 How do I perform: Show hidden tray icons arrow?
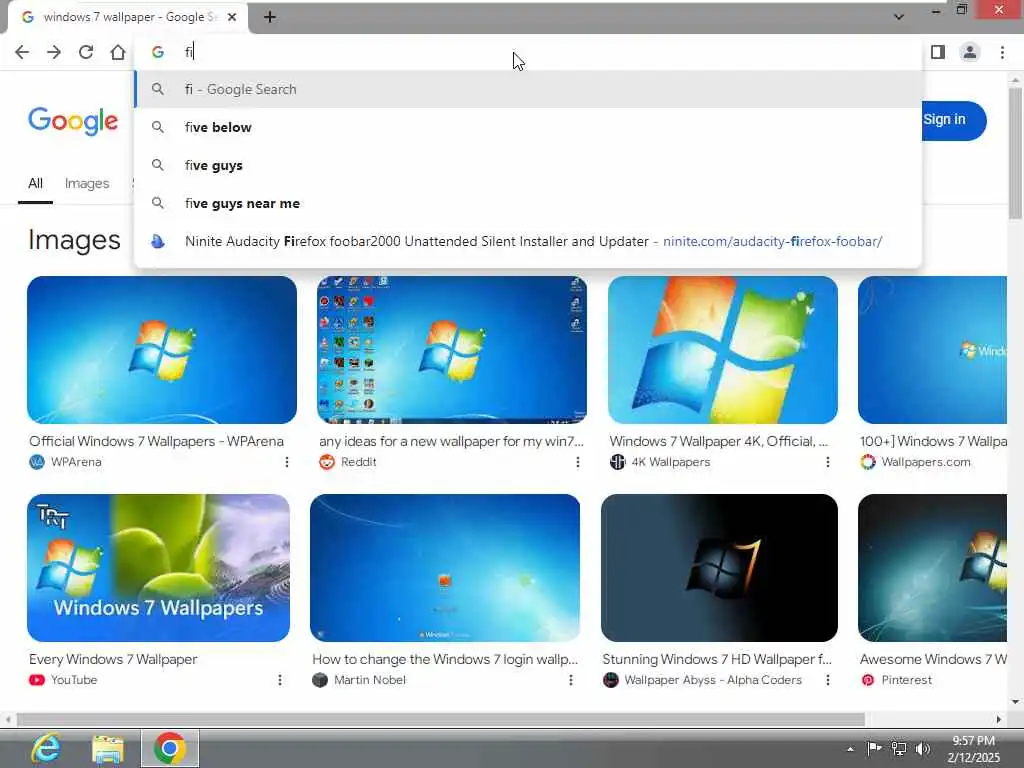pyautogui.click(x=850, y=749)
